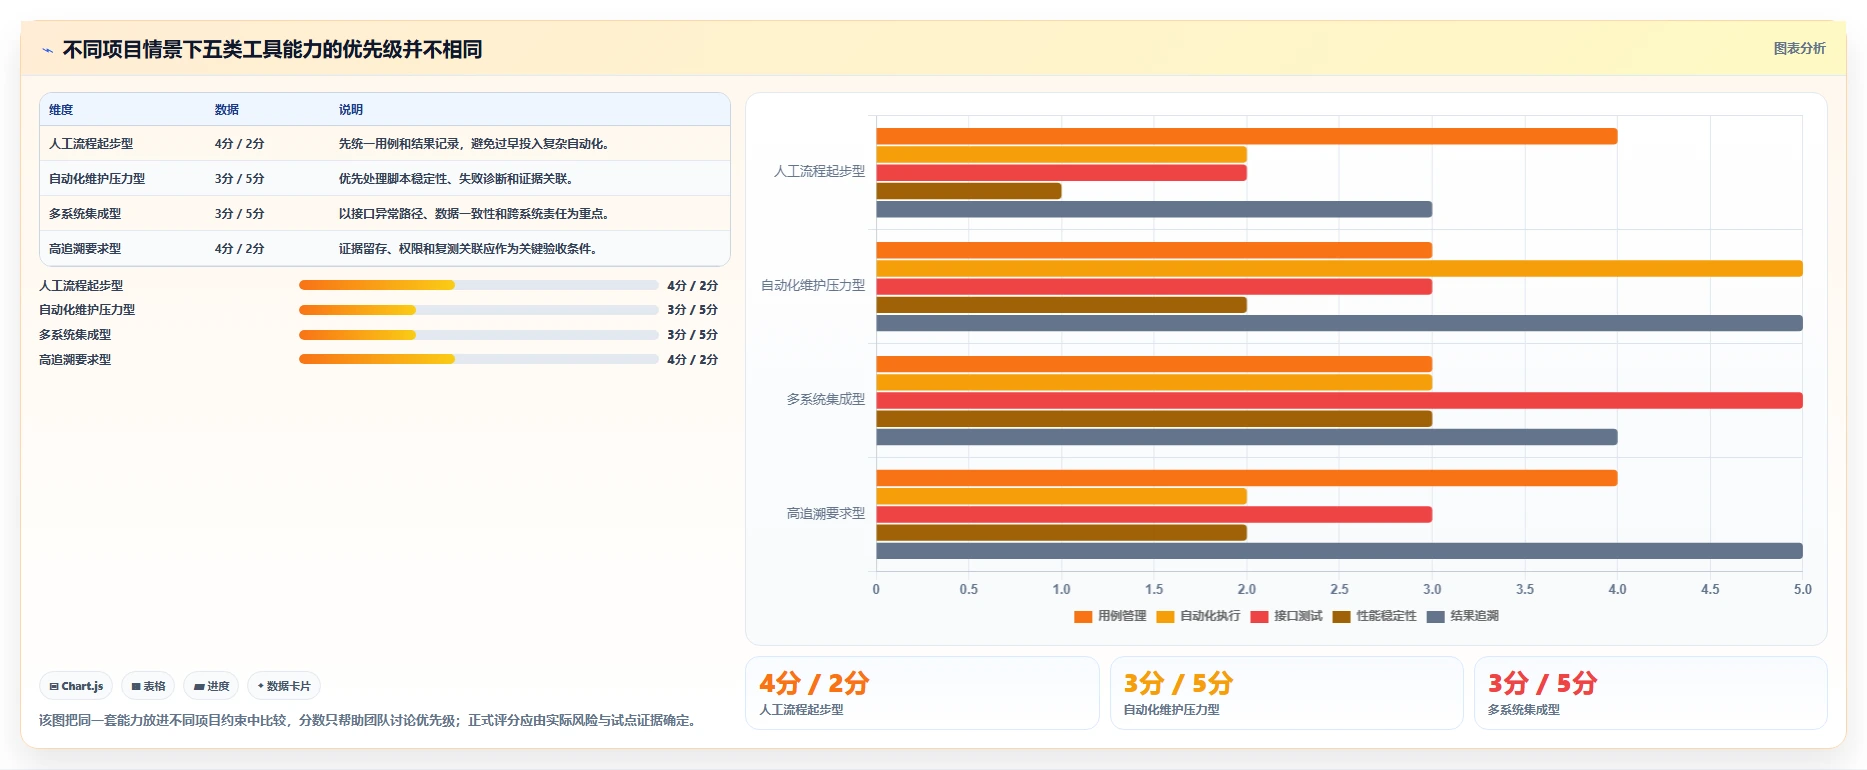Click the 多系统集成型 progress bar
The height and width of the screenshot is (770, 1867).
pos(478,335)
